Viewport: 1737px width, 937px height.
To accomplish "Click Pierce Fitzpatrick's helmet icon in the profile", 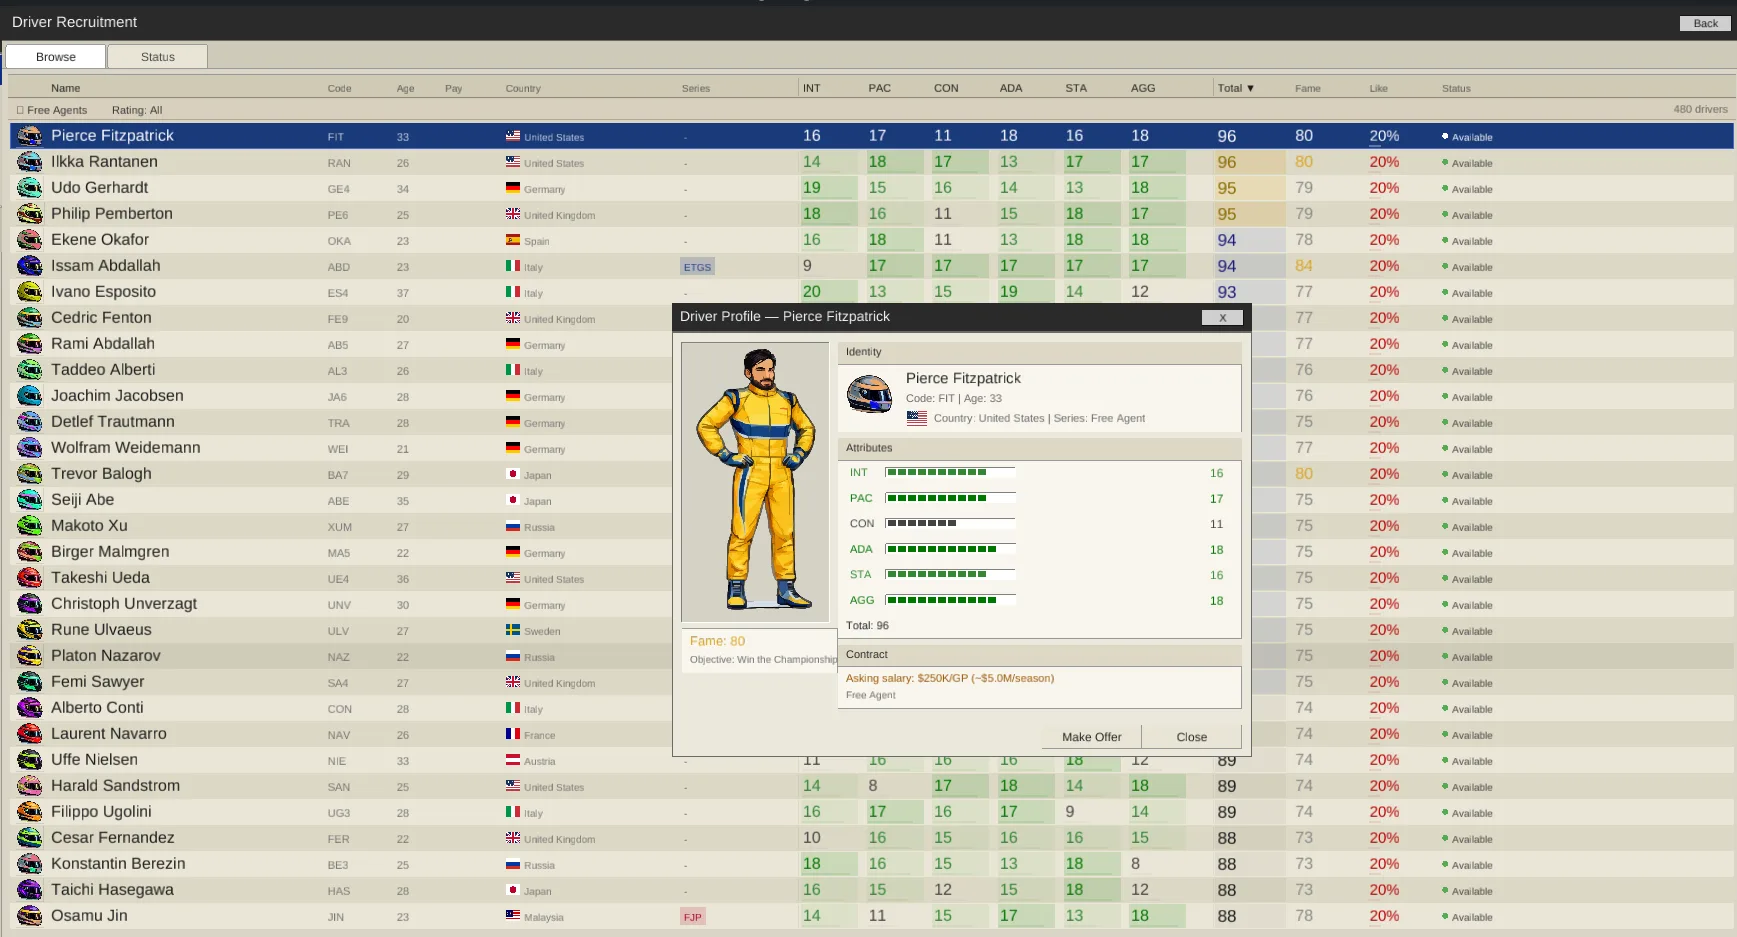I will pos(868,394).
